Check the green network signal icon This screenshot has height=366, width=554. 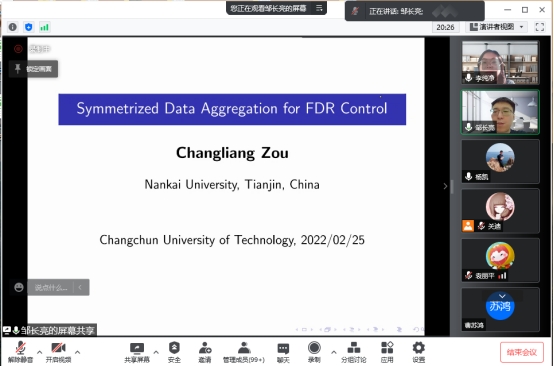pyautogui.click(x=44, y=27)
